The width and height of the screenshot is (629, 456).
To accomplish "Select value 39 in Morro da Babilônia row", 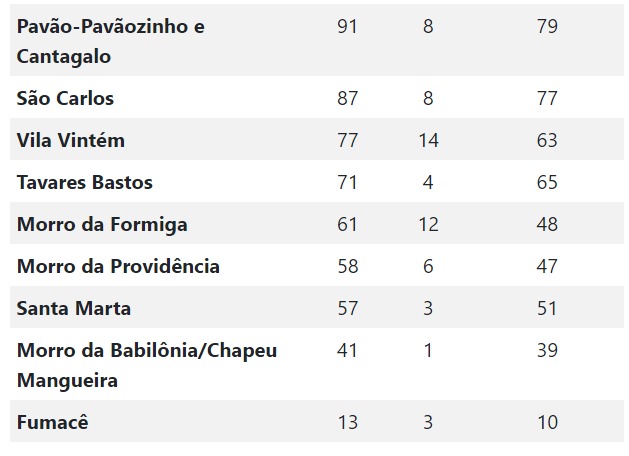I will pos(547,350).
